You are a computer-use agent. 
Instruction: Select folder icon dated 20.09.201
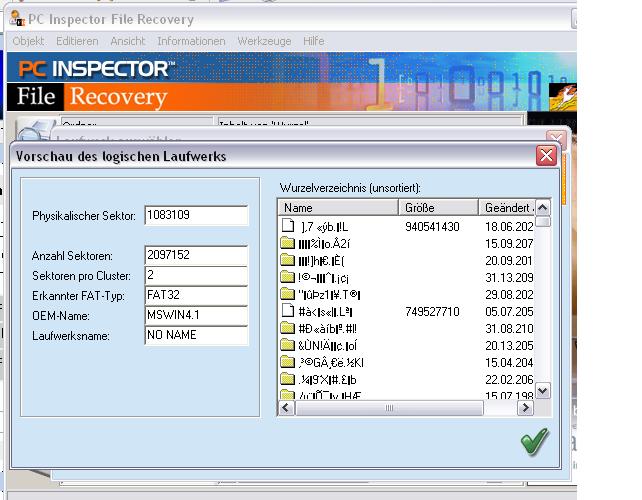(288, 260)
